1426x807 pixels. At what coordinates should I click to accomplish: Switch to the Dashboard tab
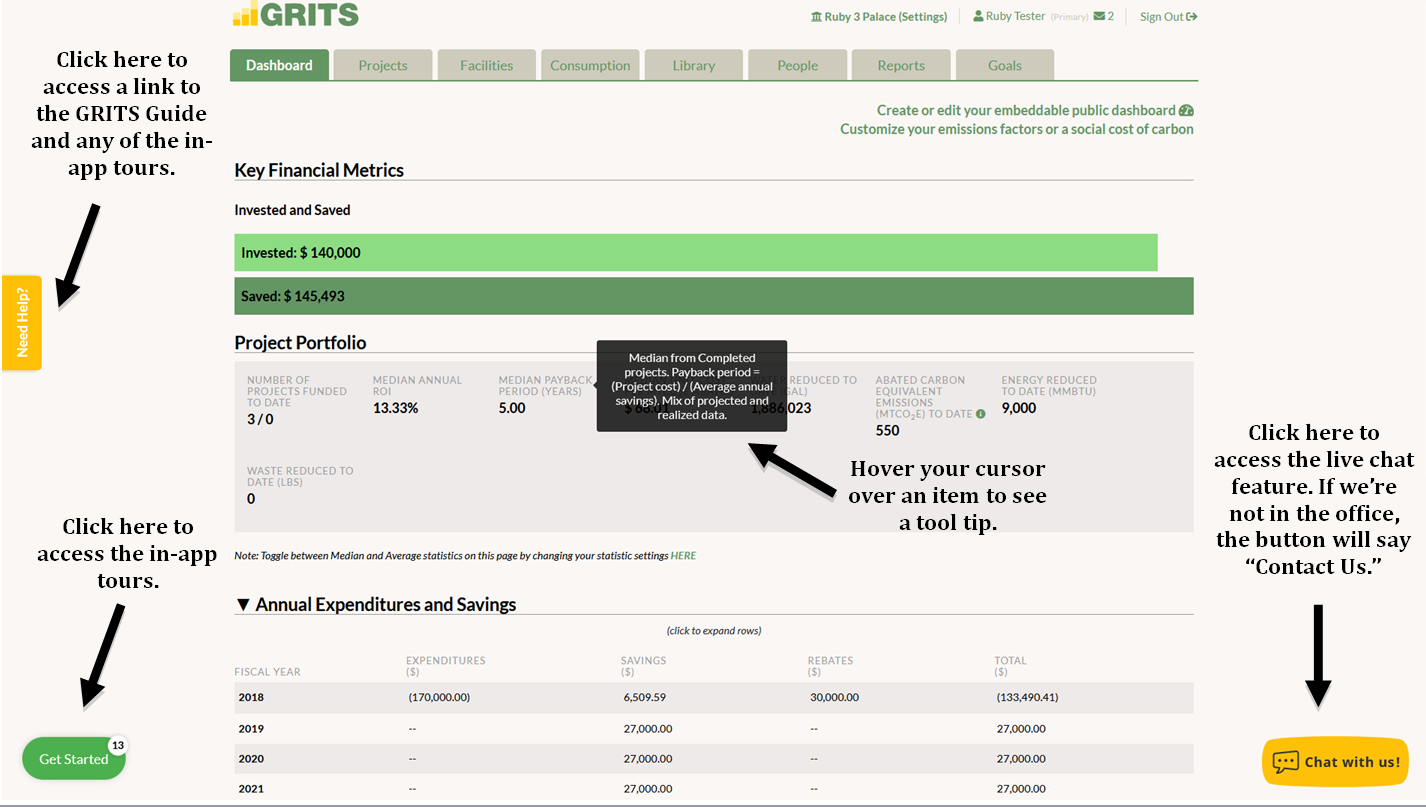point(279,65)
